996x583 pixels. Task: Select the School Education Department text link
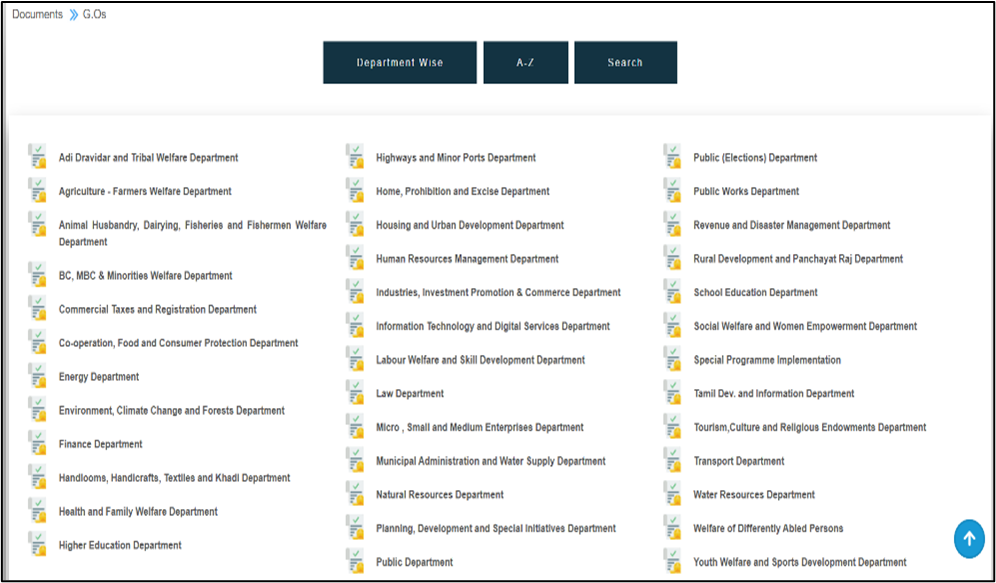point(756,292)
